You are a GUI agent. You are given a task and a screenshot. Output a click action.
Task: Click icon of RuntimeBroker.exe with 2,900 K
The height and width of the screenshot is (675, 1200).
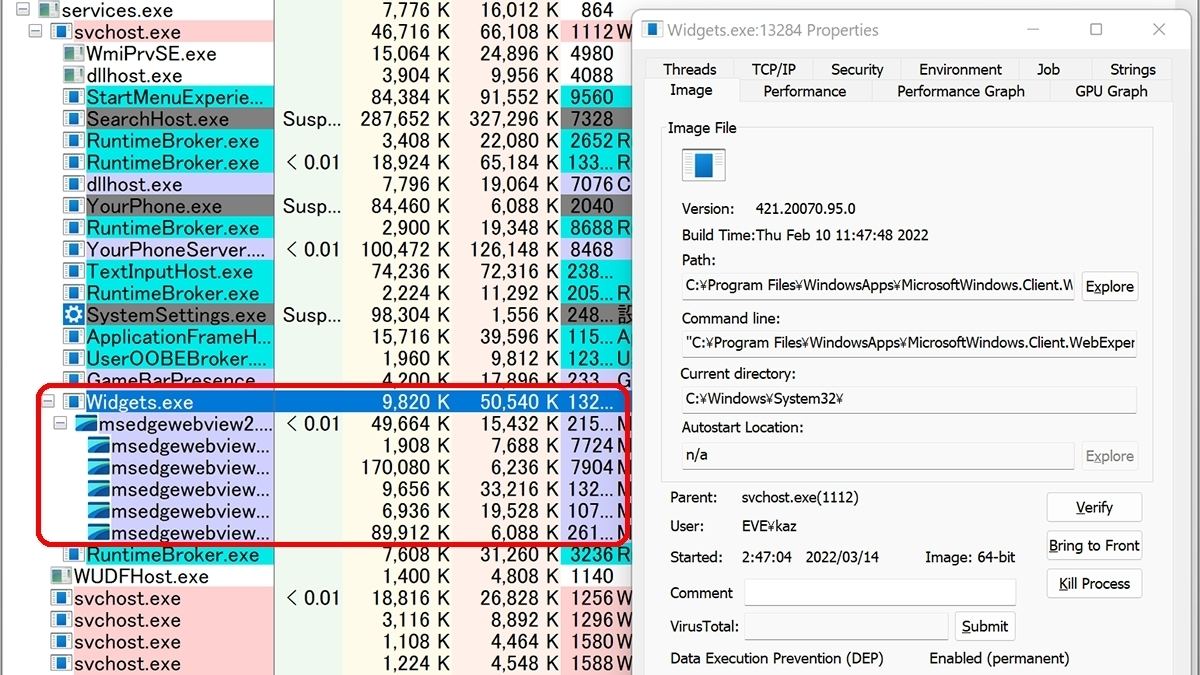pyautogui.click(x=73, y=228)
